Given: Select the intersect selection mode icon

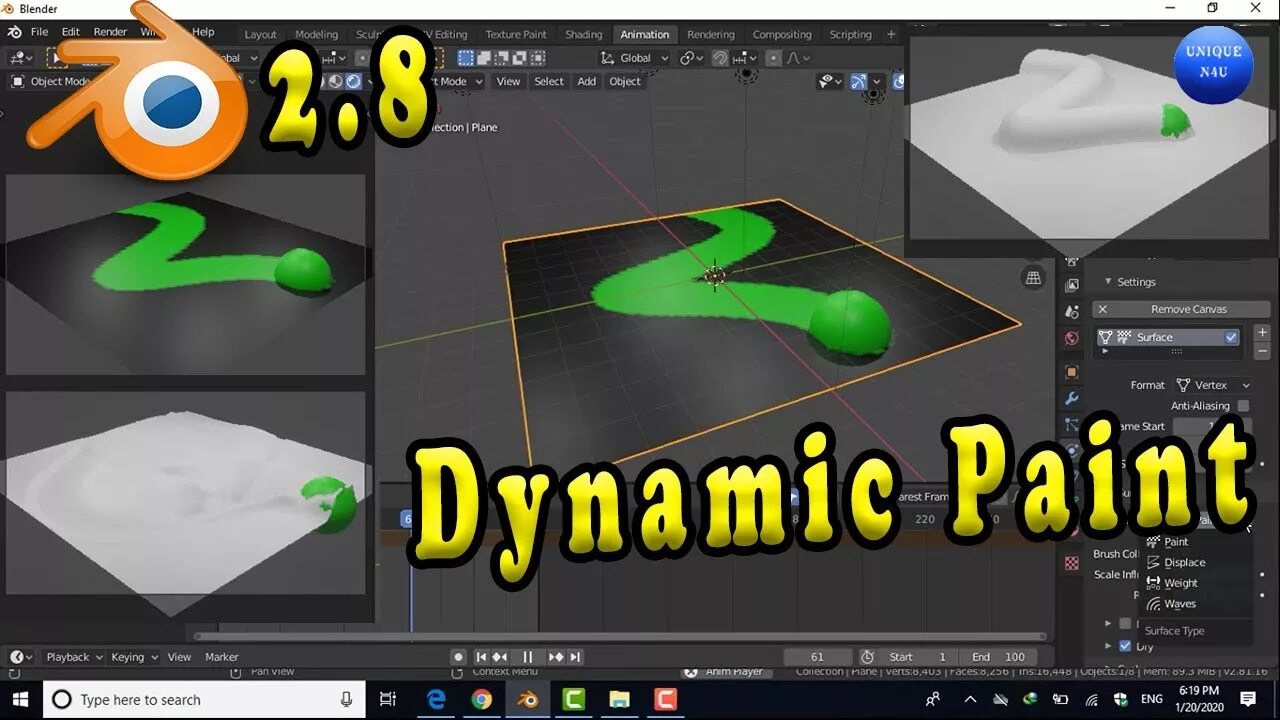Looking at the screenshot, I should [x=538, y=58].
